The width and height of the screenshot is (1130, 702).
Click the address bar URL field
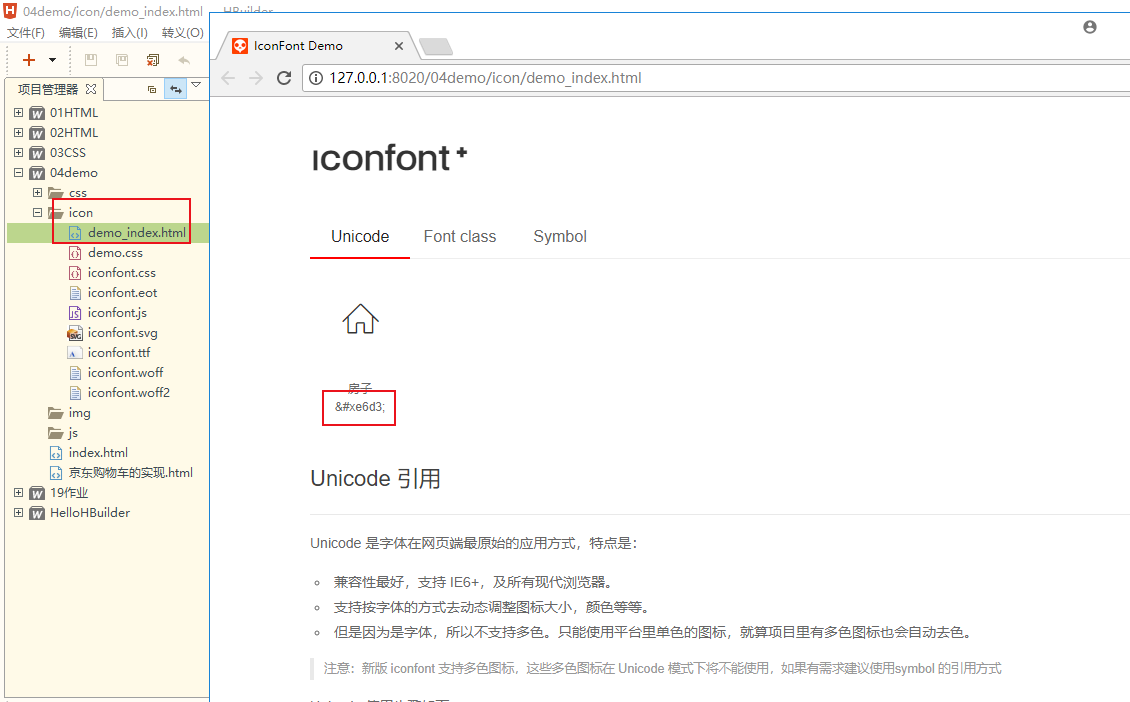(717, 78)
